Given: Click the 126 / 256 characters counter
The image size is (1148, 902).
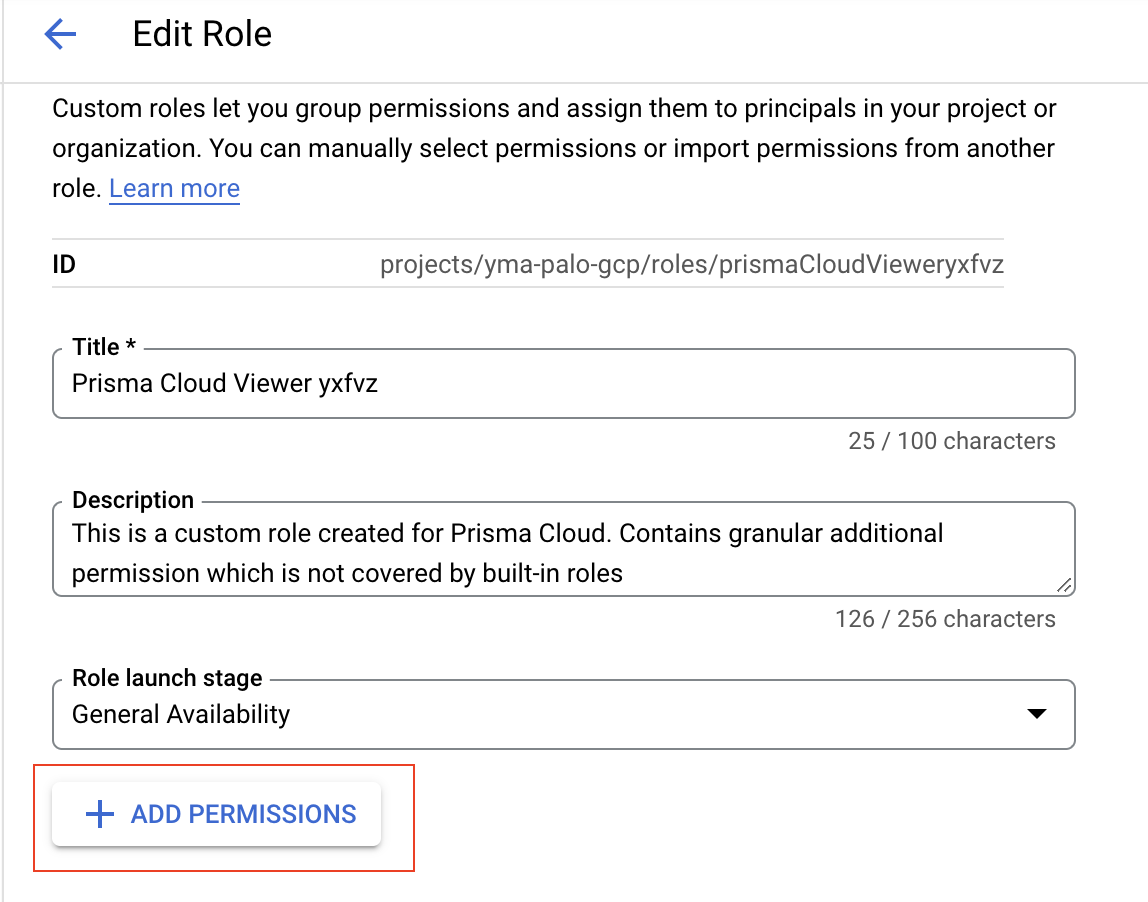Looking at the screenshot, I should pyautogui.click(x=945, y=619).
